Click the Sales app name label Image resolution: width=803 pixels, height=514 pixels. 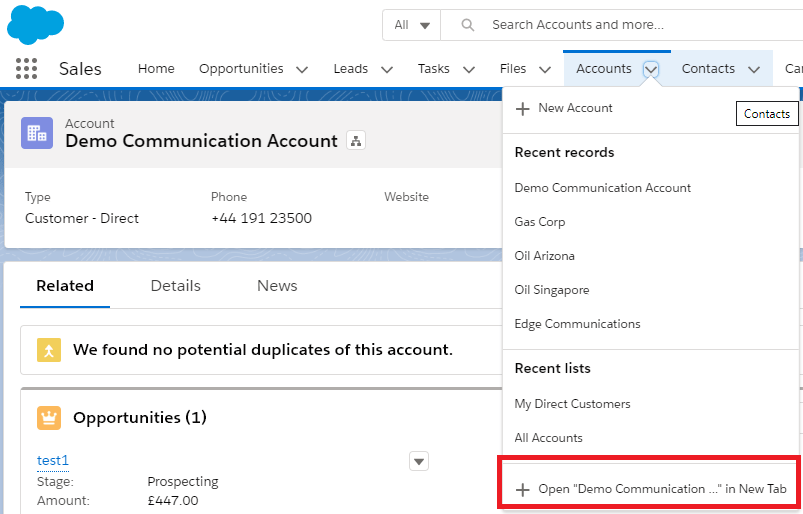pyautogui.click(x=80, y=69)
